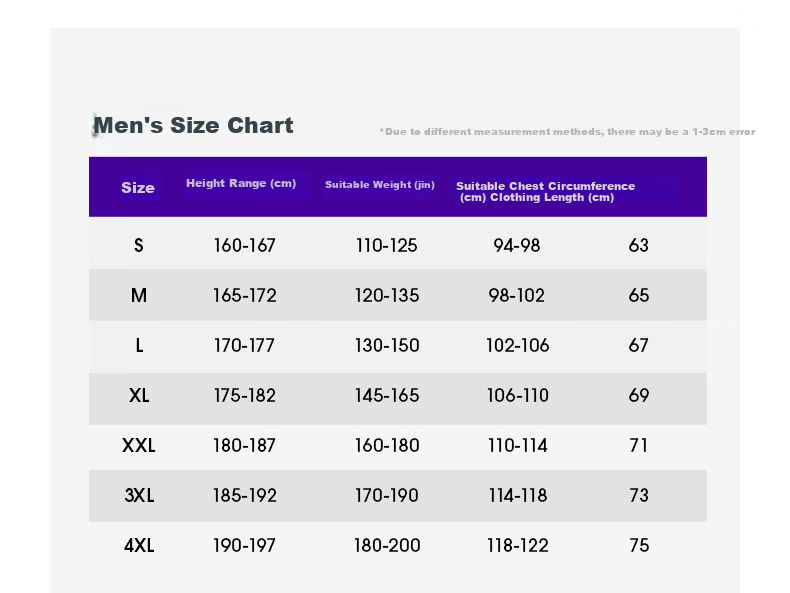Viewport: 790px width, 593px height.
Task: Click the Size column header
Action: 138,187
